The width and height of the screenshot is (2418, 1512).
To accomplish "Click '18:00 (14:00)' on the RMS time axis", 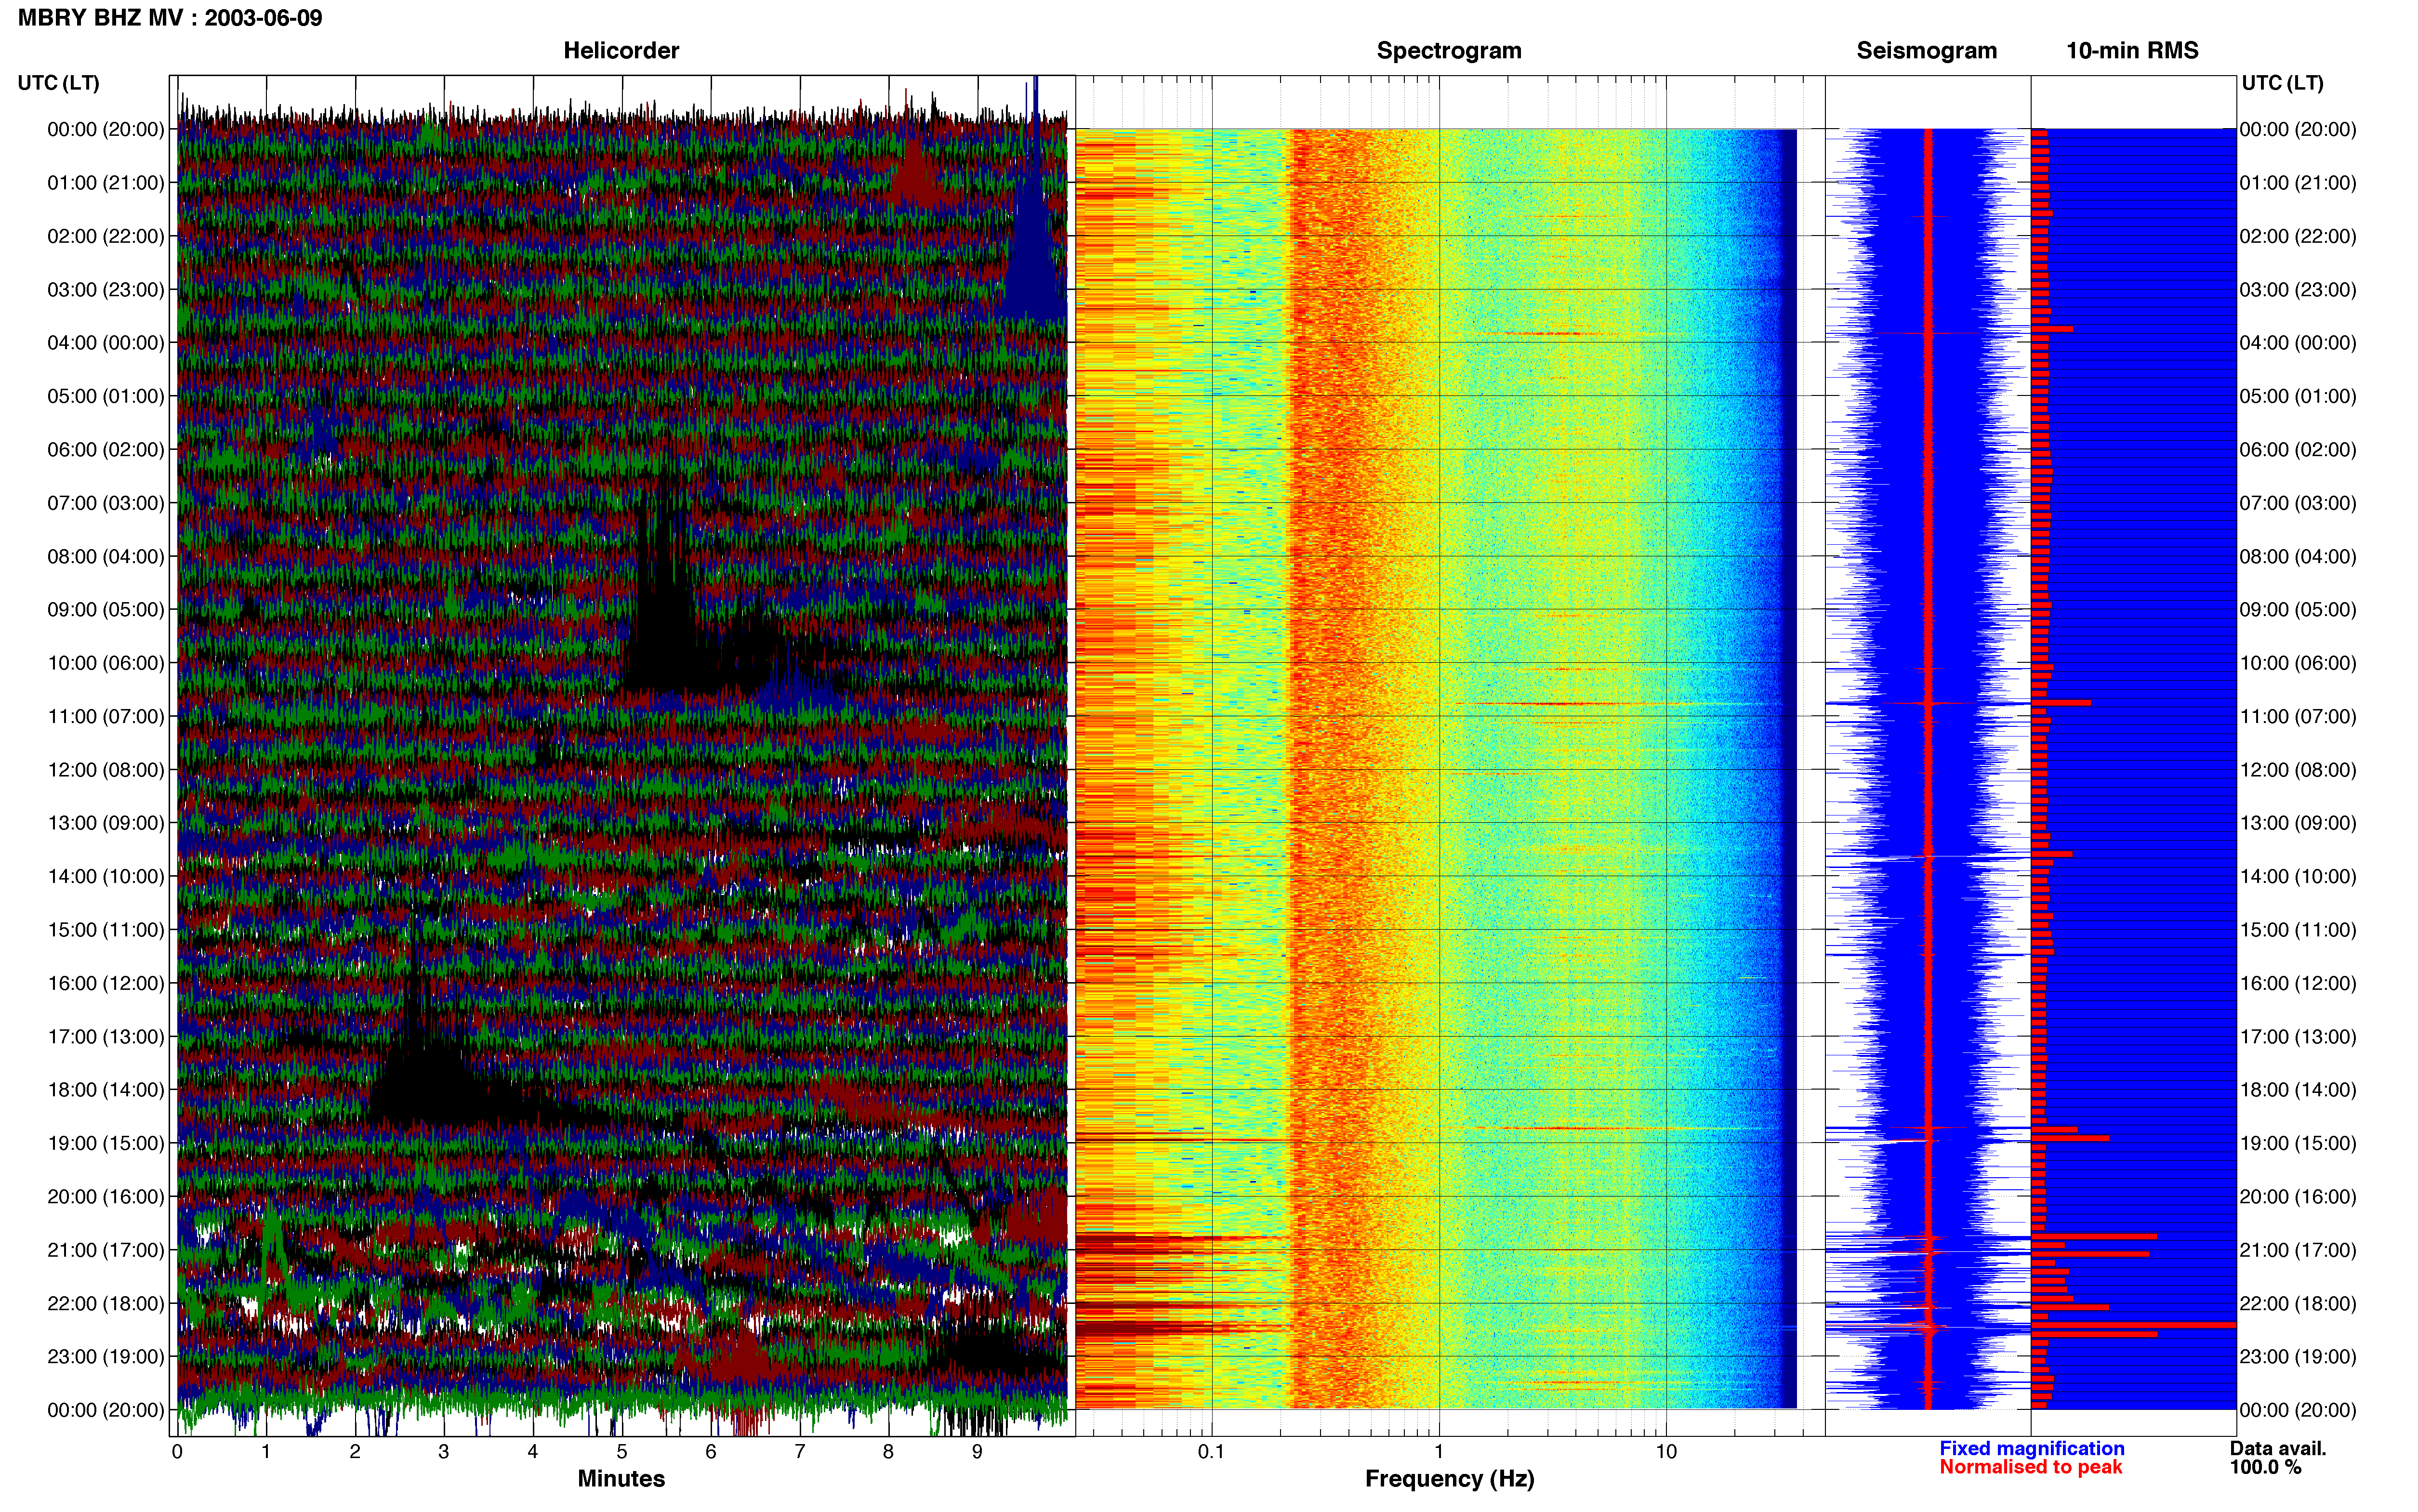I will [x=2298, y=1090].
